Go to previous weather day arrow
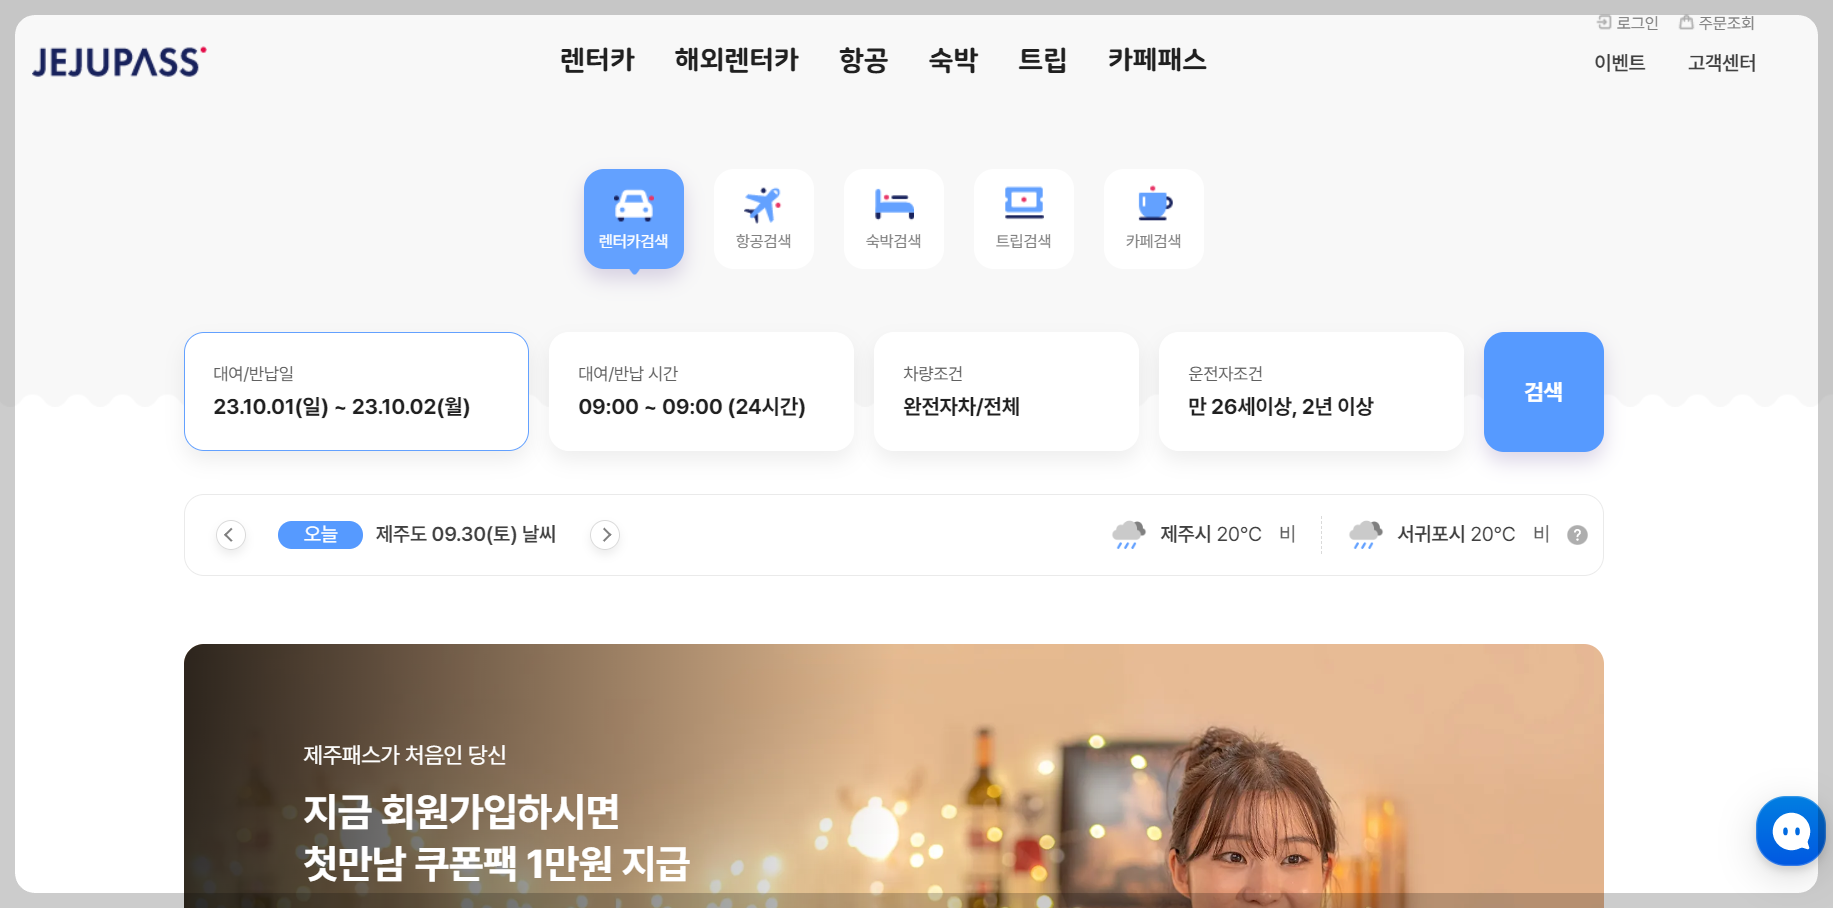1833x908 pixels. 230,535
